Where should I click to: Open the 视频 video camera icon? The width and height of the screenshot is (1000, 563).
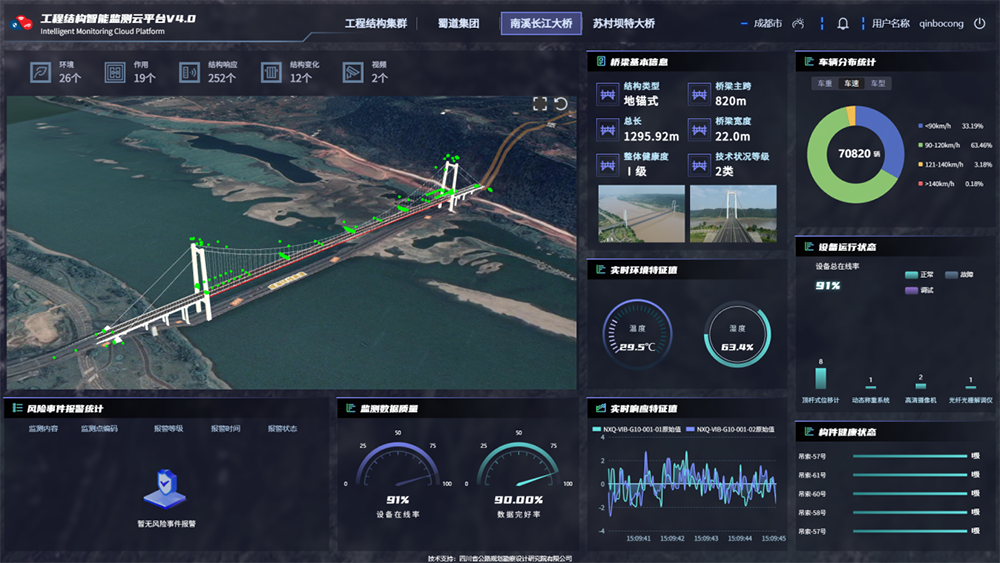click(x=353, y=72)
